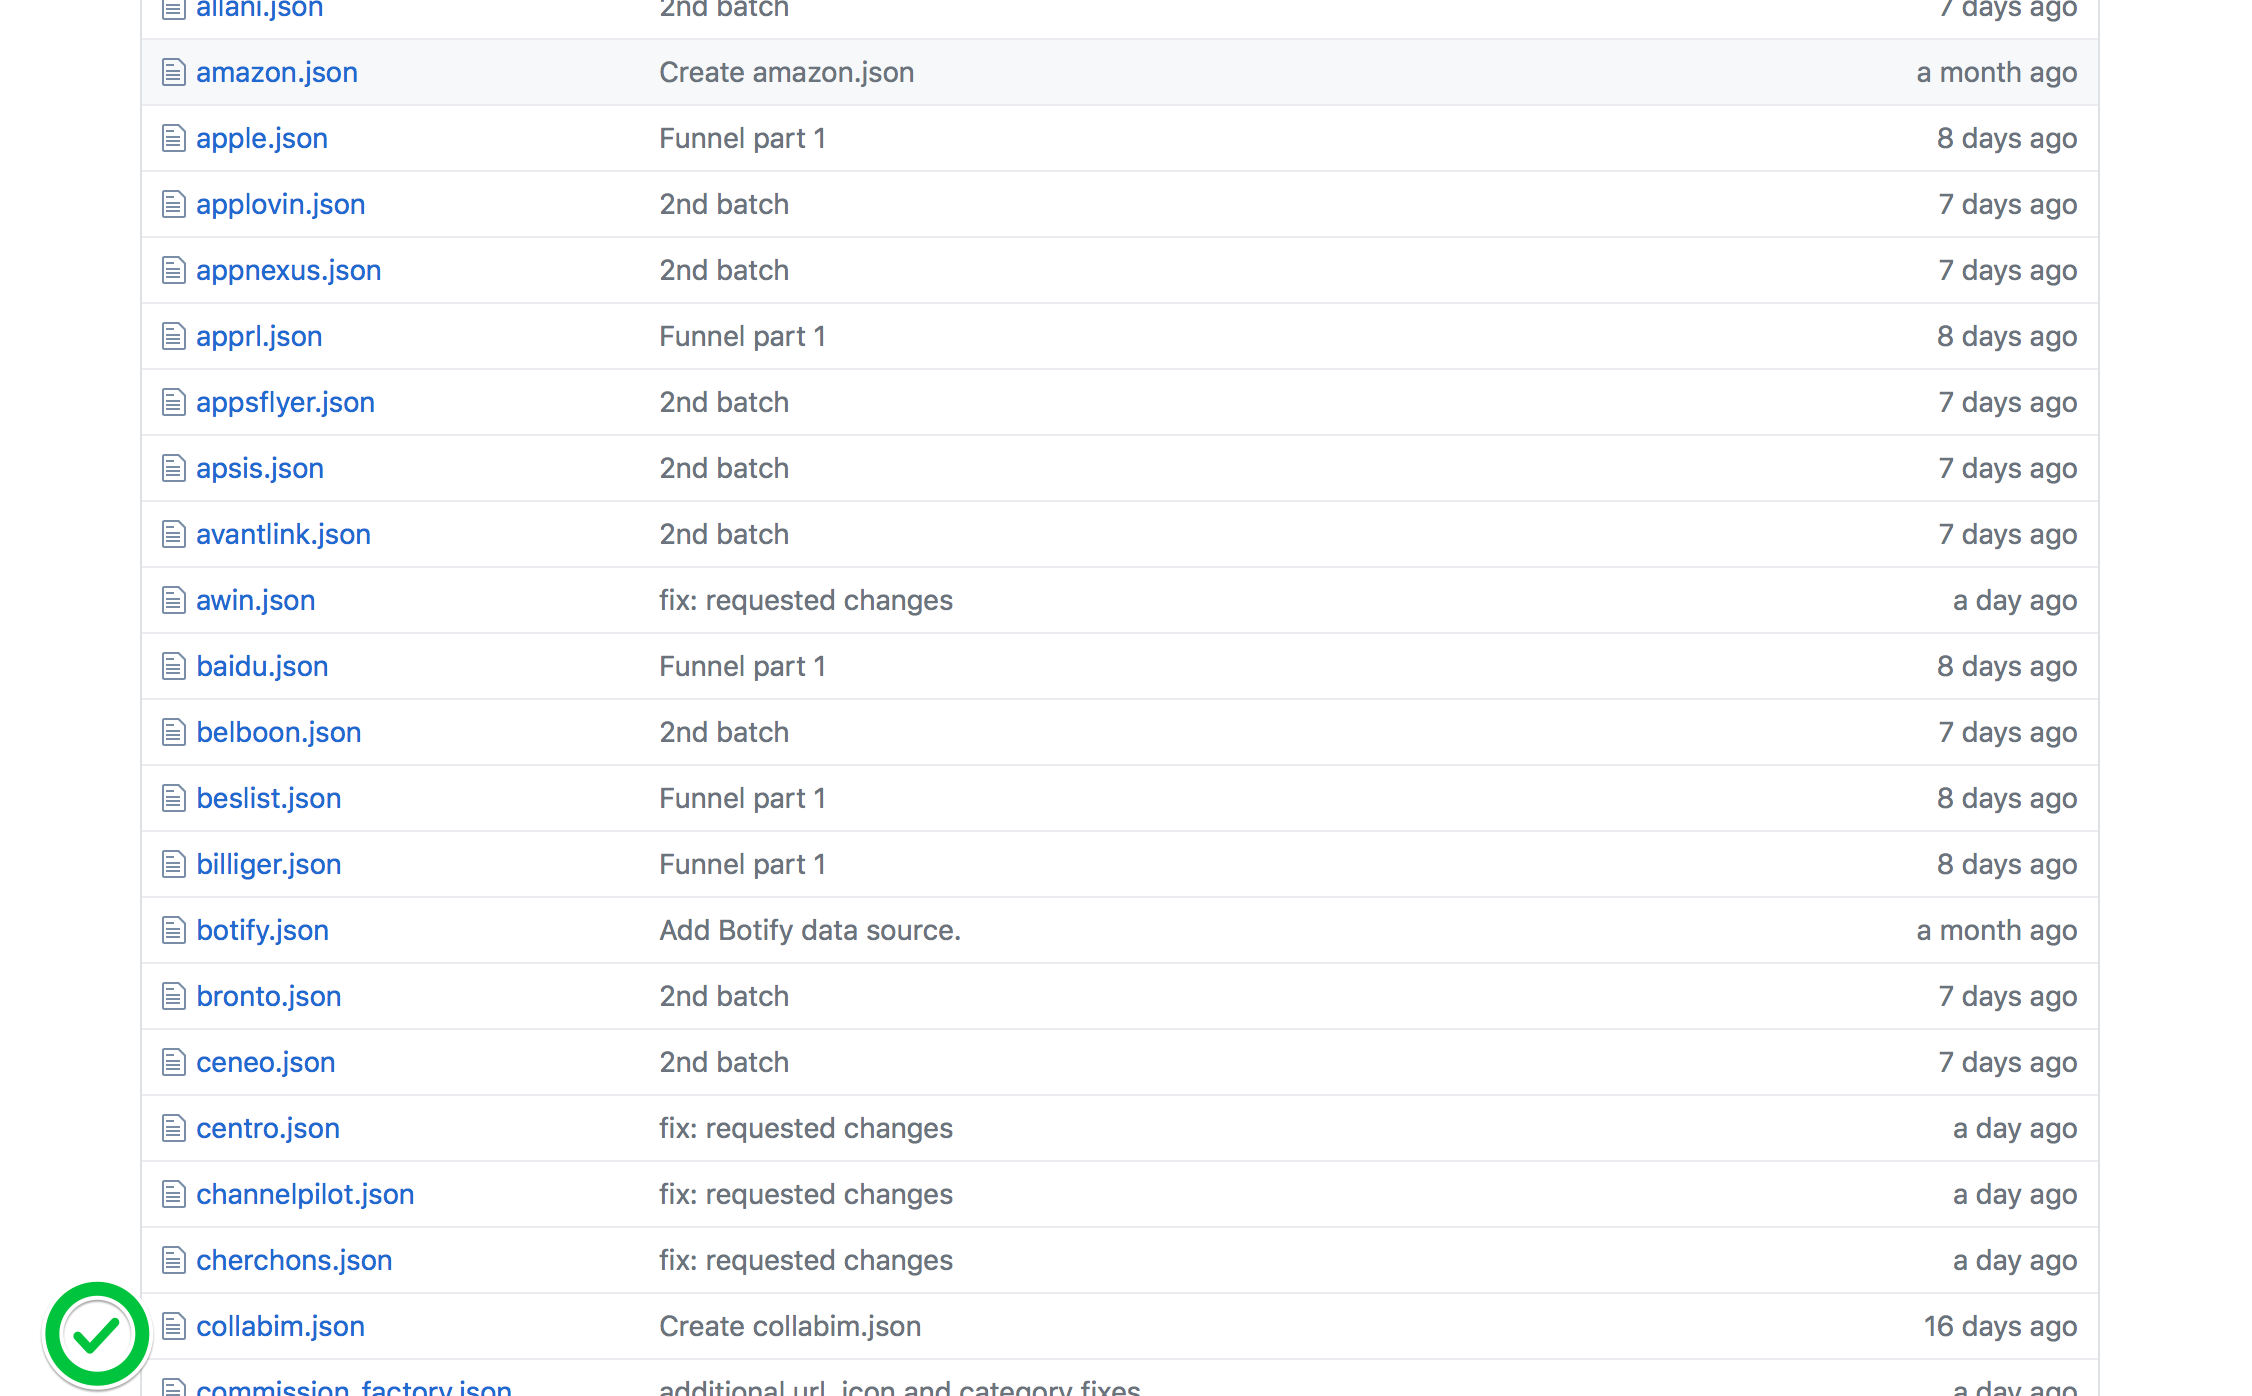The height and width of the screenshot is (1396, 2252).
Task: Open the collabim.json file
Action: (280, 1326)
